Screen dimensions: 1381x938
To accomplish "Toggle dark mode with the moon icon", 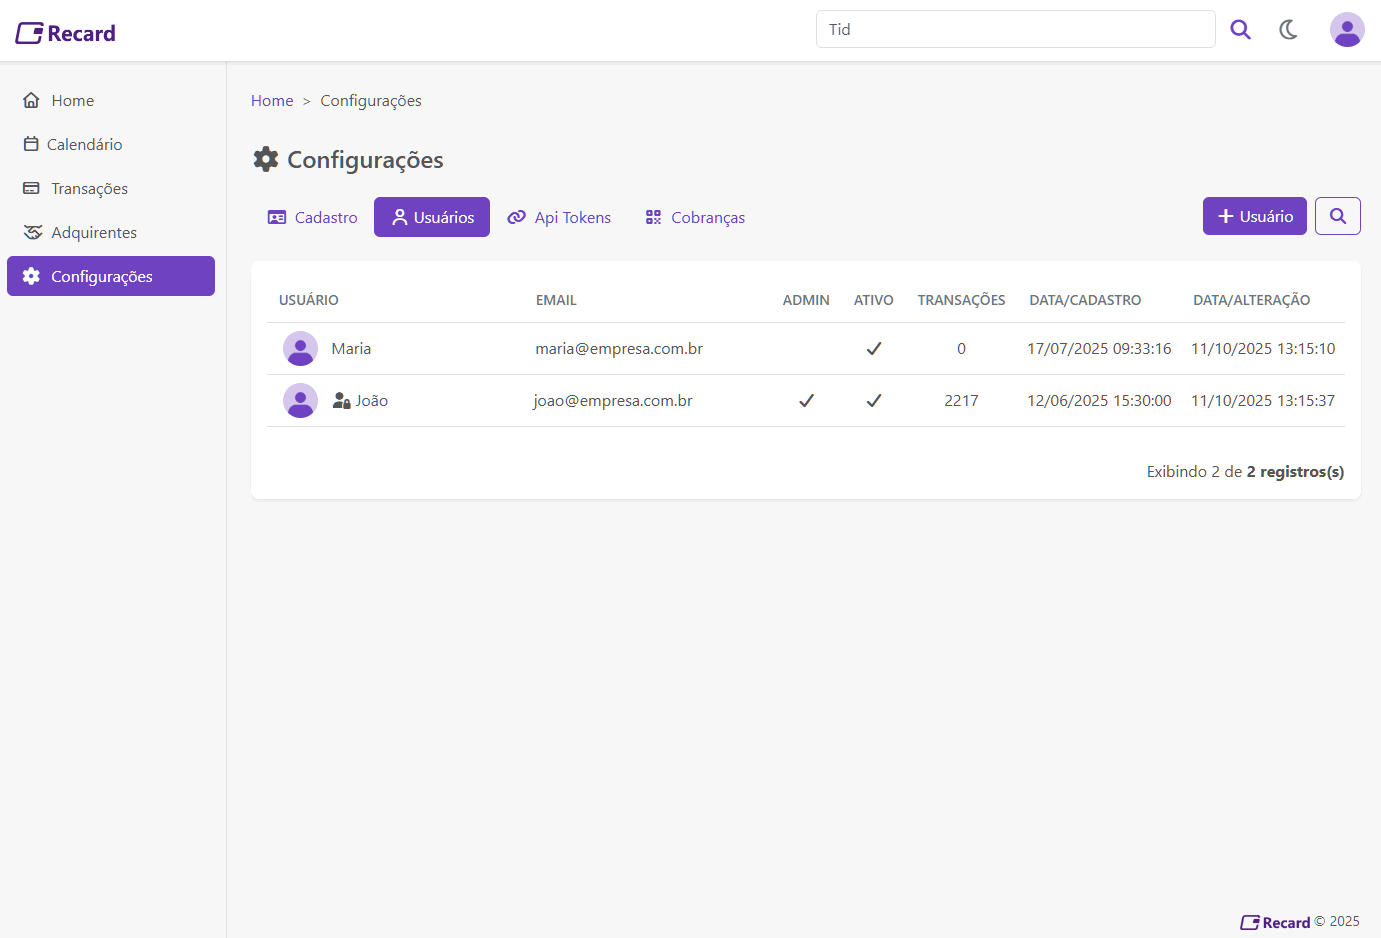I will click(1288, 30).
